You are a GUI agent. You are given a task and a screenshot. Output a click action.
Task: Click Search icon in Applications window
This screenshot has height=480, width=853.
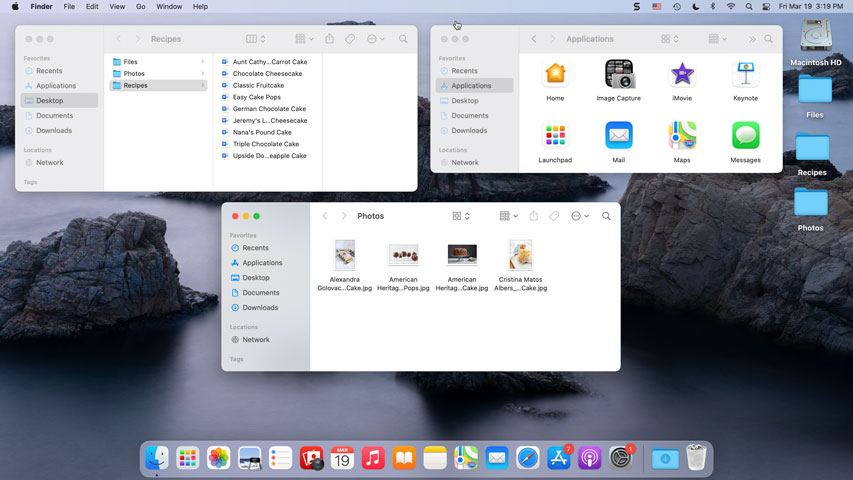click(768, 39)
